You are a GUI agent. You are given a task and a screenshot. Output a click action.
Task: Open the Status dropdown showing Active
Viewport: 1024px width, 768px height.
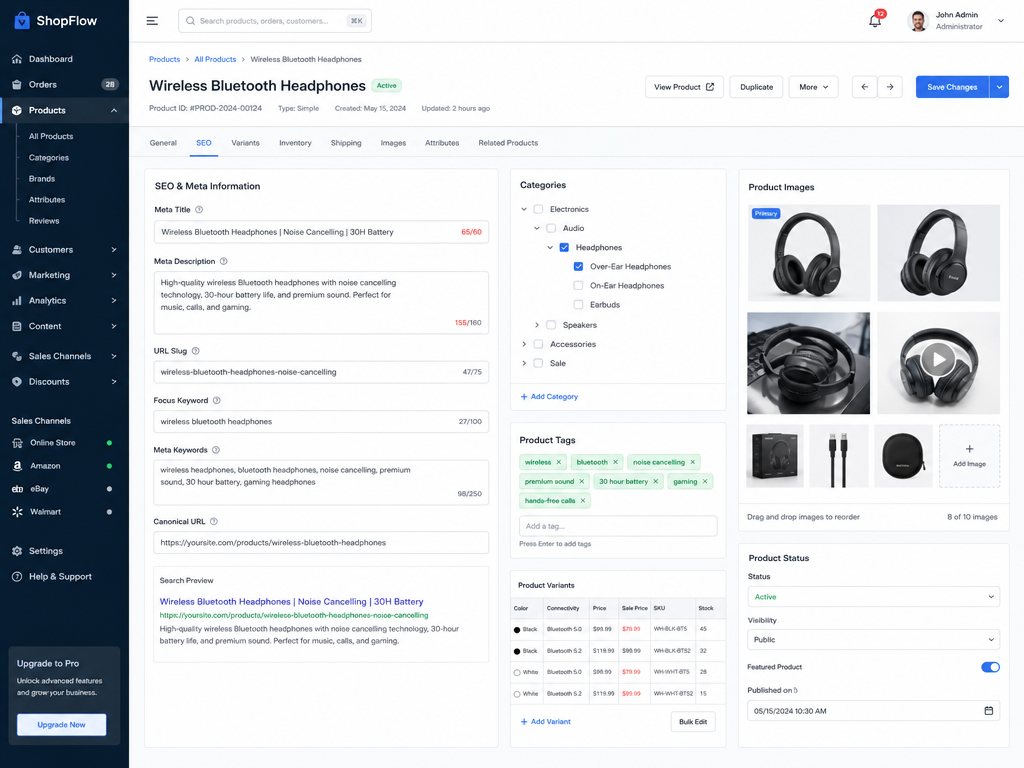coord(873,597)
